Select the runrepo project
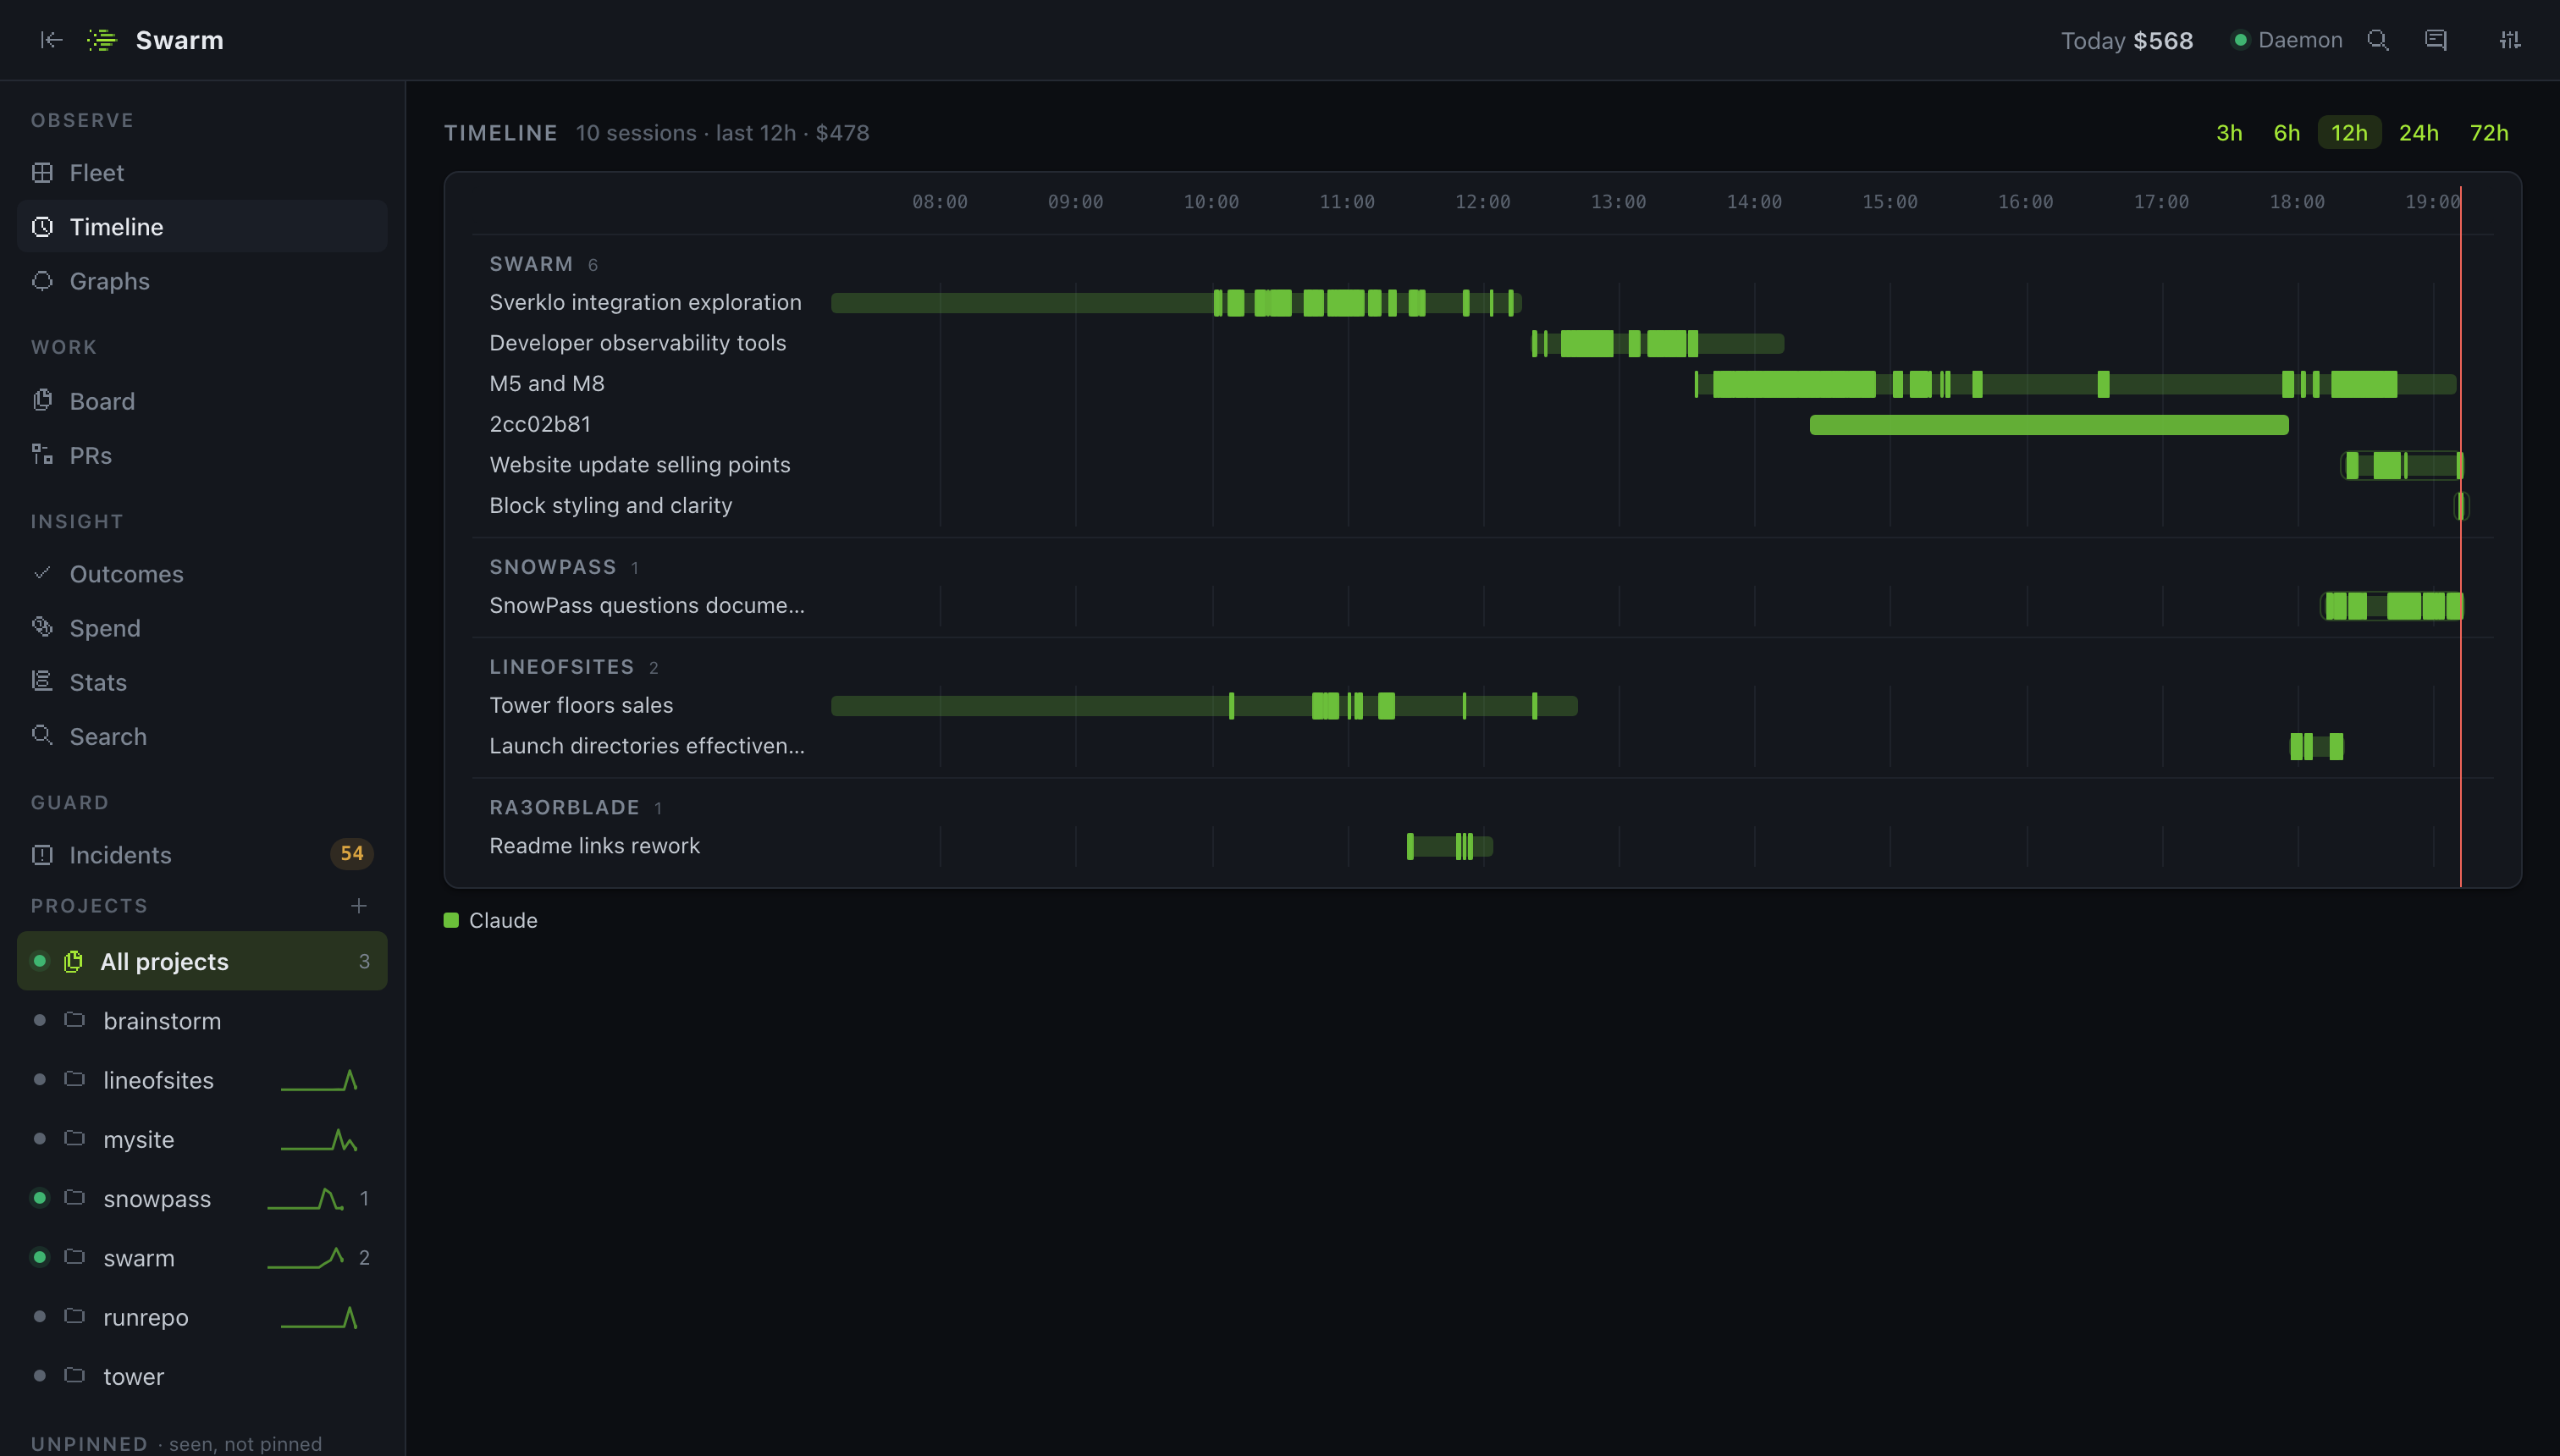This screenshot has width=2560, height=1456. coord(202,1317)
